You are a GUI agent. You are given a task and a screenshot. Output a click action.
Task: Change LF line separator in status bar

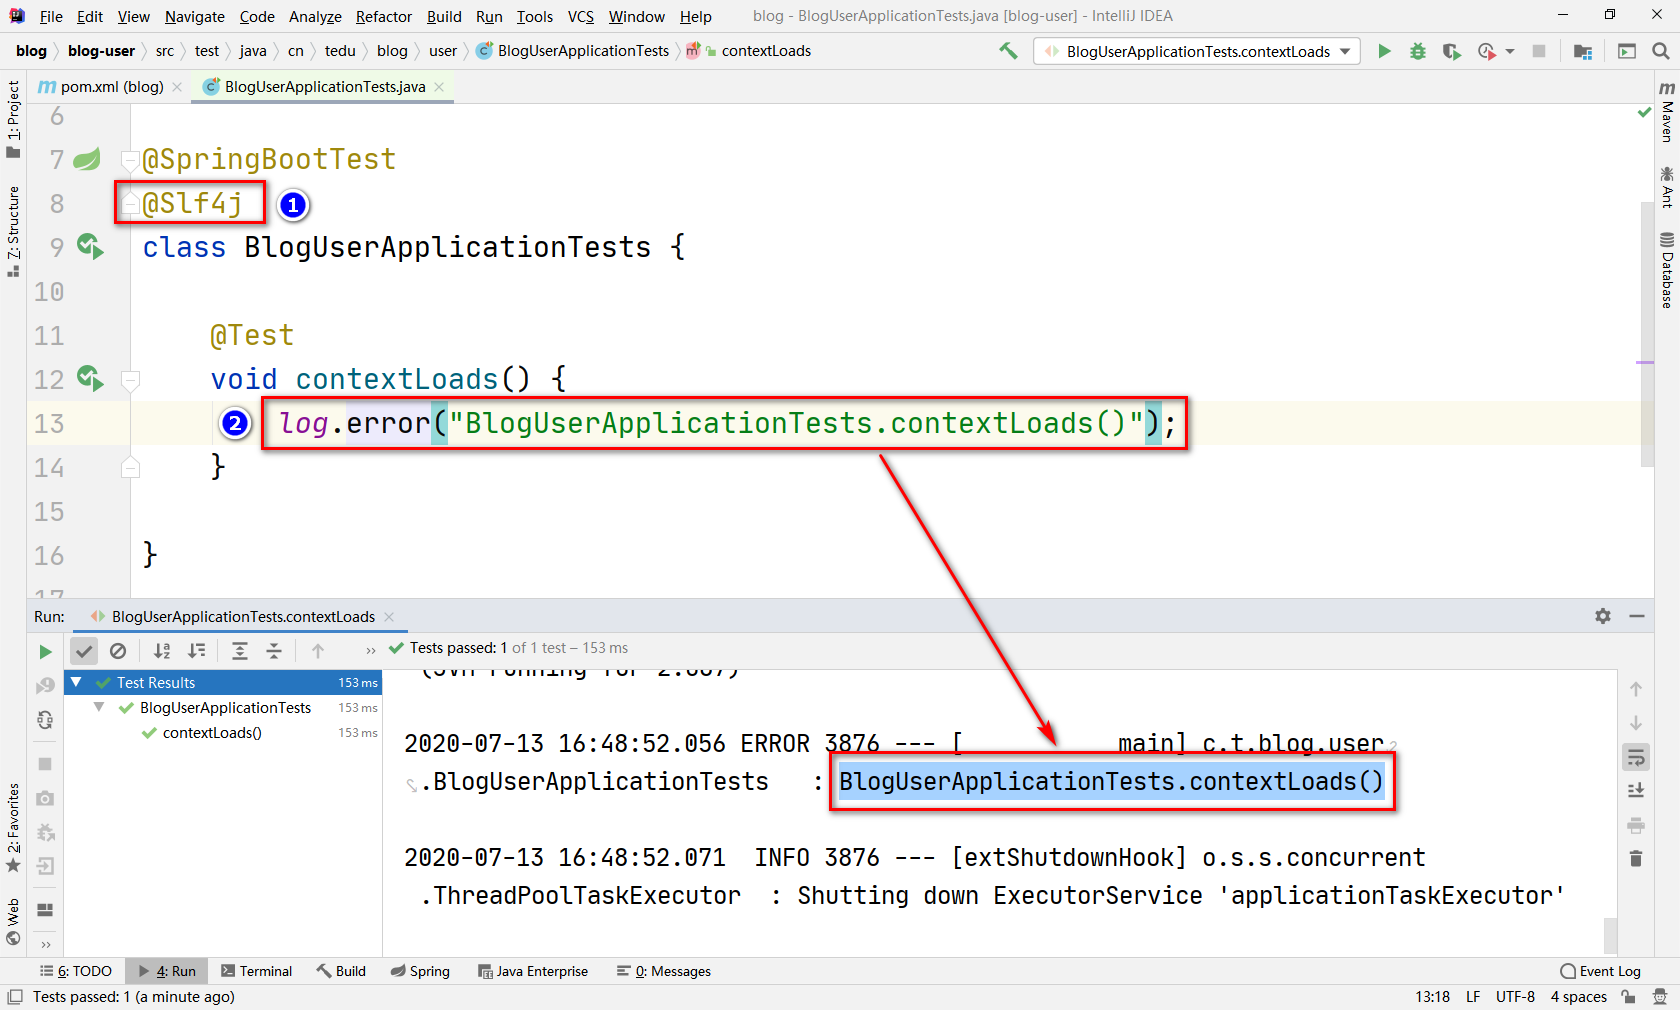click(1473, 997)
